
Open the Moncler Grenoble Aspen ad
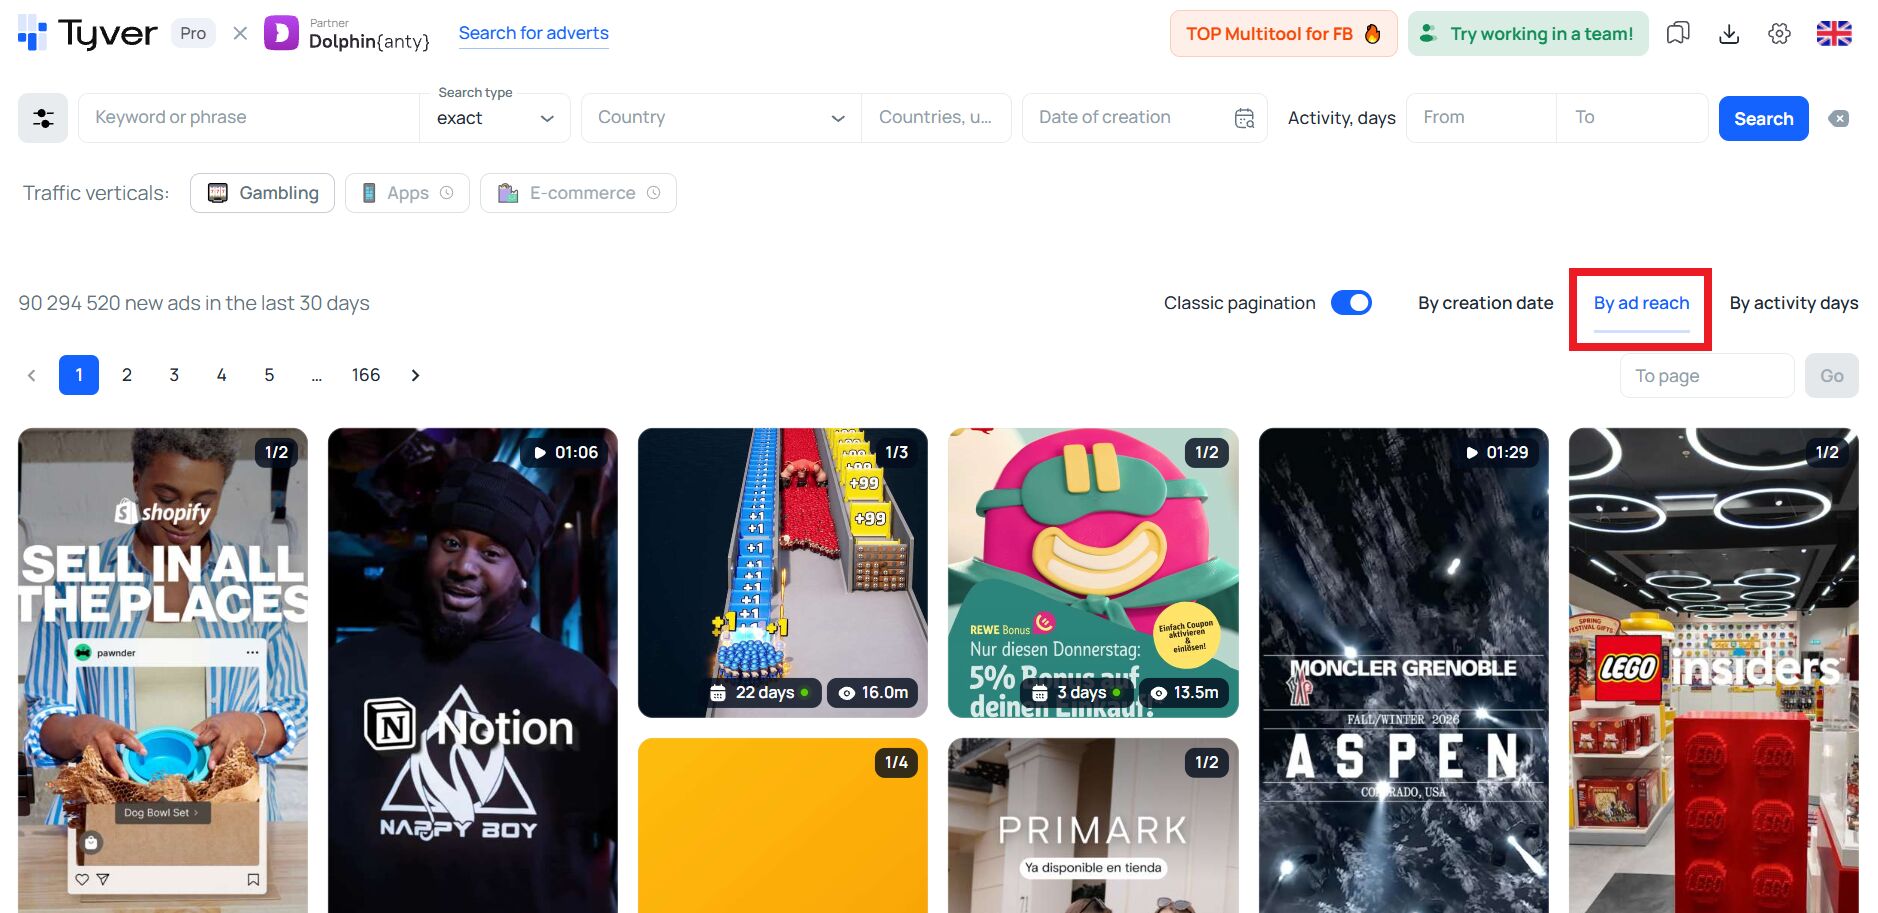click(x=1404, y=670)
